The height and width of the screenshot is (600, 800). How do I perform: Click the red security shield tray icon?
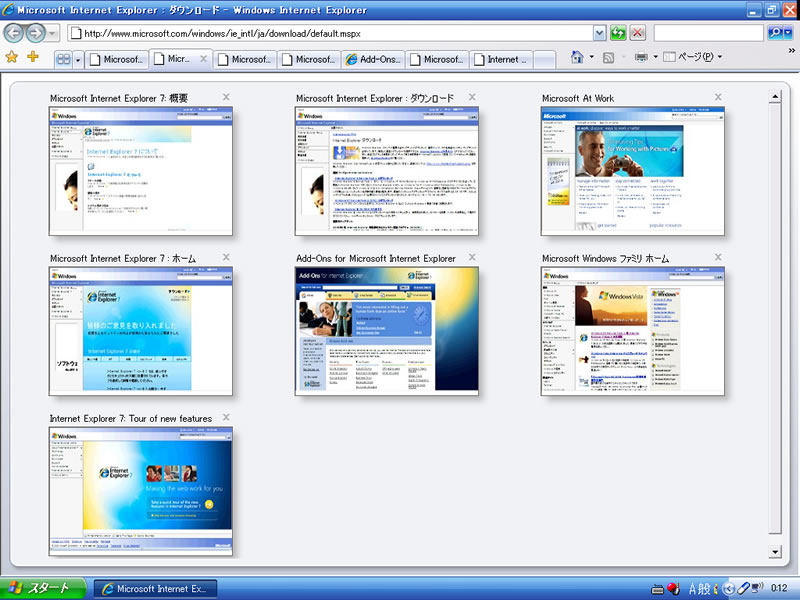673,589
